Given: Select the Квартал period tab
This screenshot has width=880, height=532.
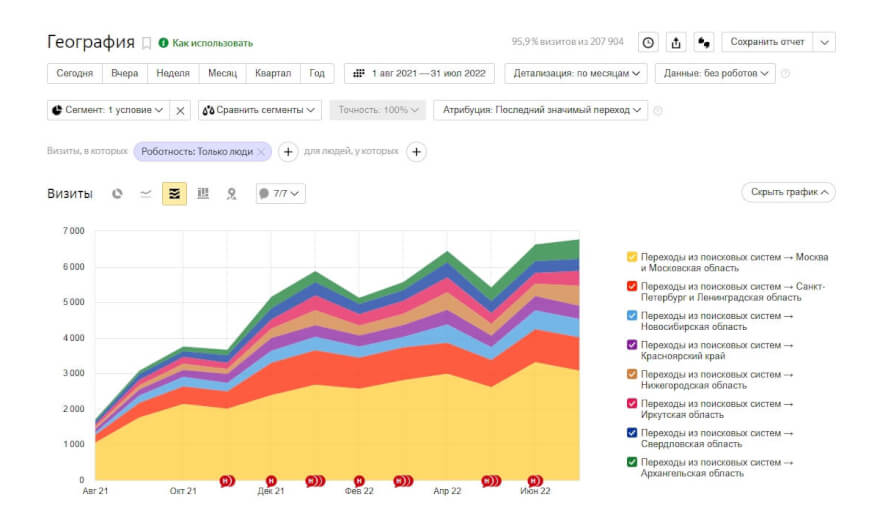Looking at the screenshot, I should pyautogui.click(x=273, y=73).
